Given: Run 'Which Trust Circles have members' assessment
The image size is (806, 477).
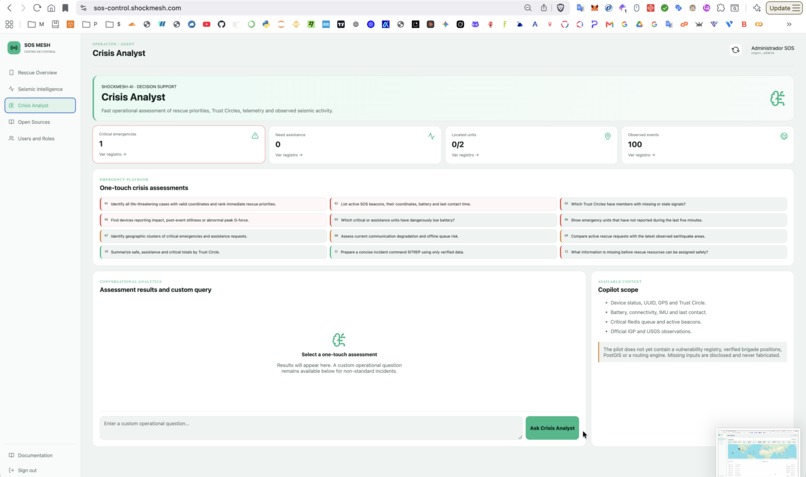Looking at the screenshot, I should click(673, 204).
